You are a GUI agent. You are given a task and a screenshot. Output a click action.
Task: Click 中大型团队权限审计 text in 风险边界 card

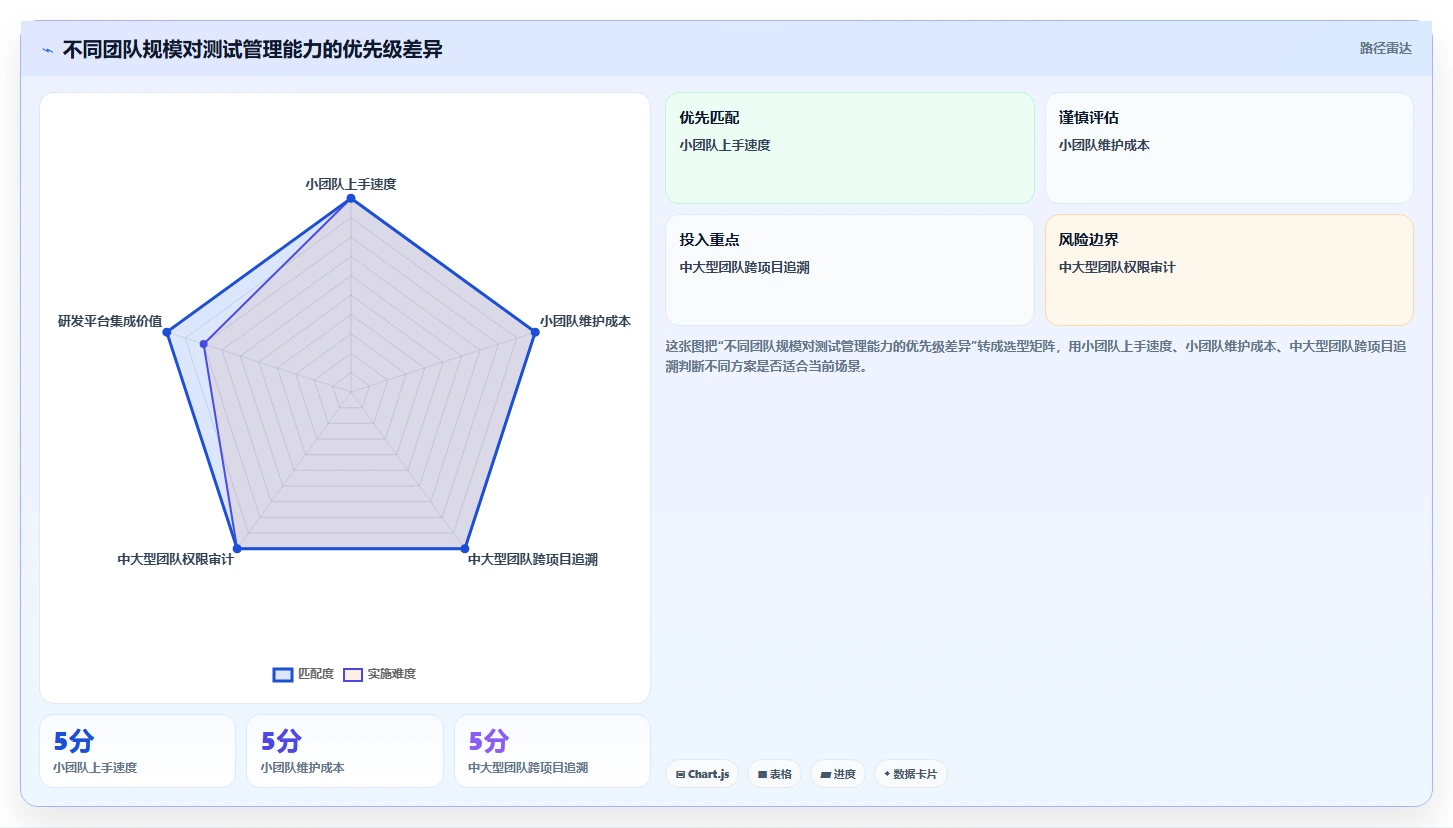[x=1117, y=267]
